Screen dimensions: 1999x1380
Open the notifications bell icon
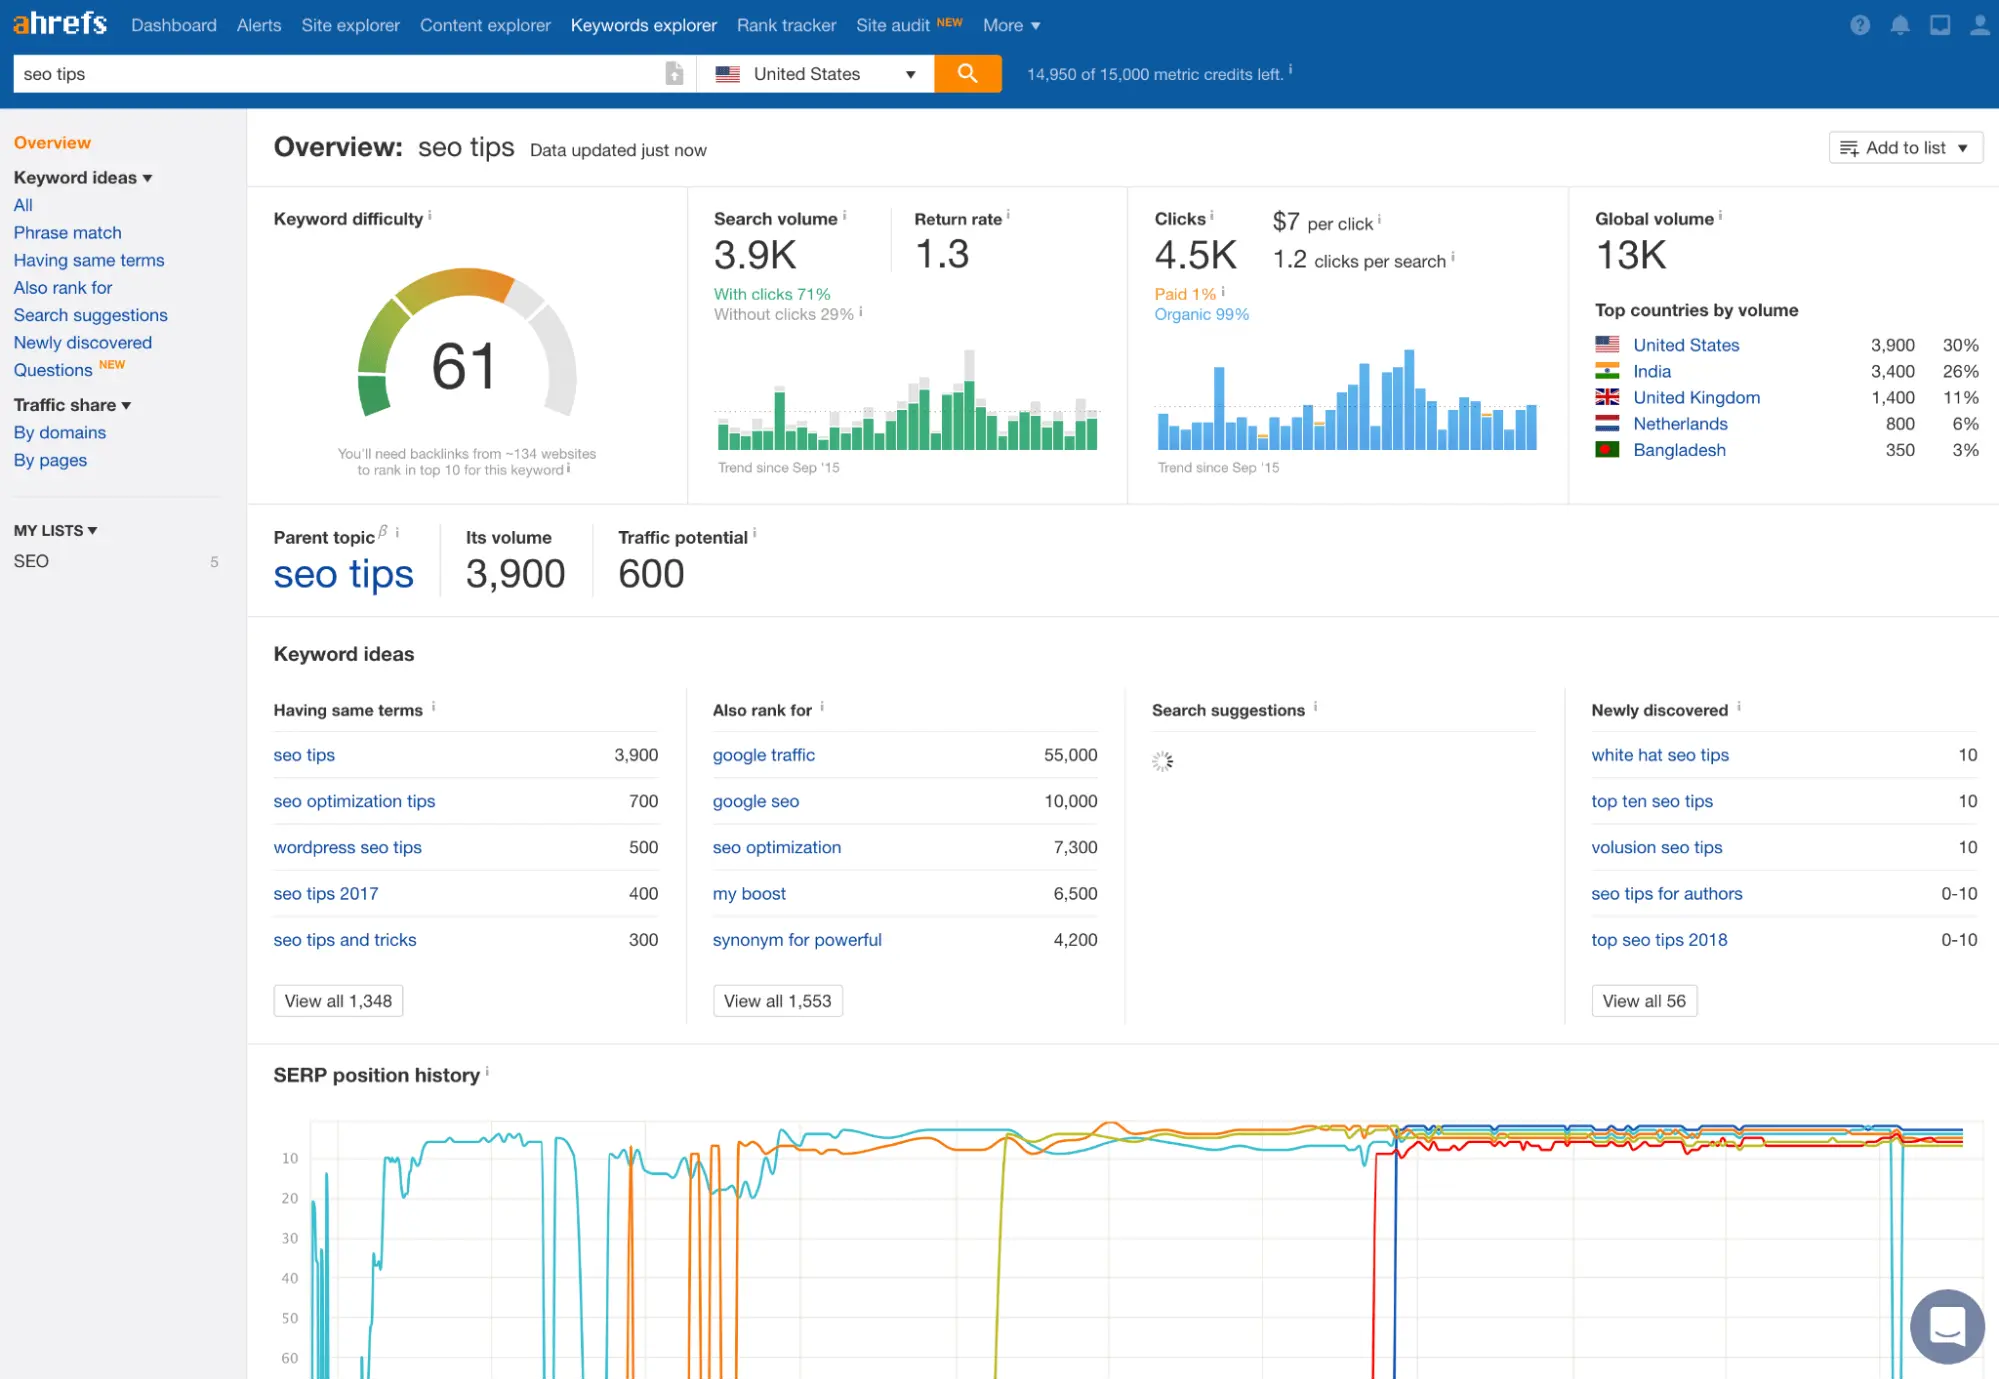[1900, 25]
